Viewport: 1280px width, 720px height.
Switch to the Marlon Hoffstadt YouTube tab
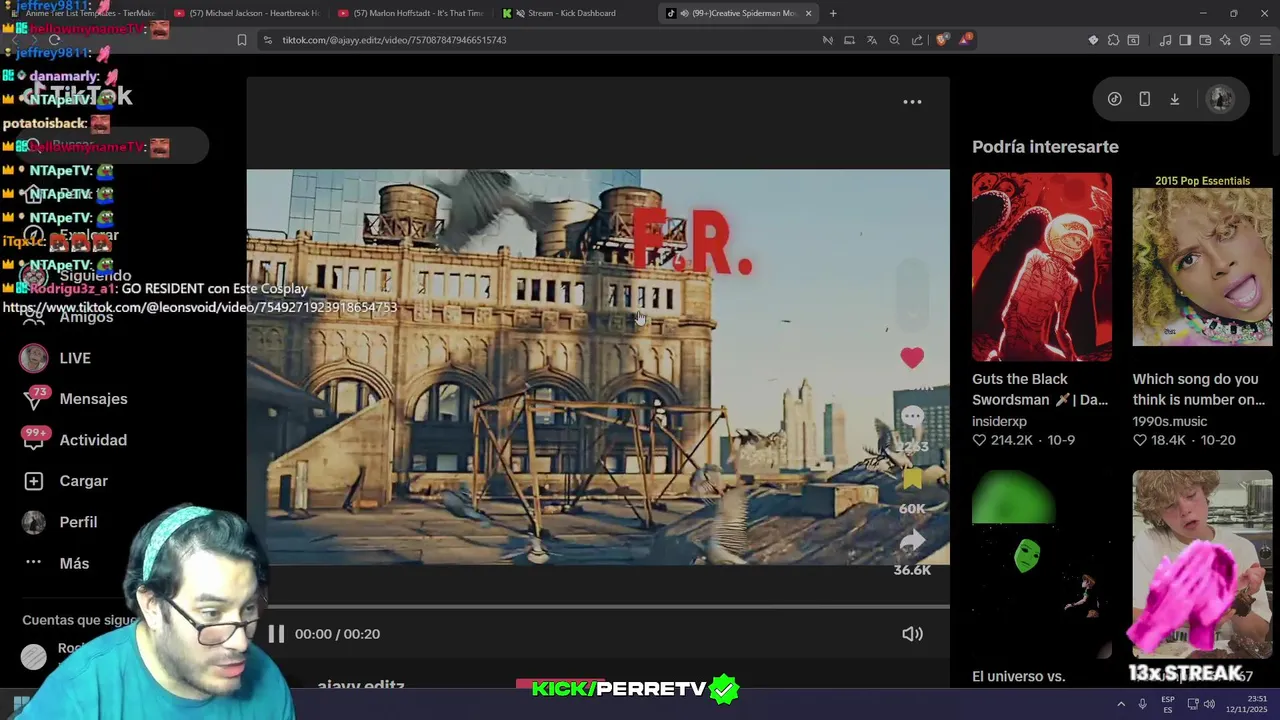(411, 13)
